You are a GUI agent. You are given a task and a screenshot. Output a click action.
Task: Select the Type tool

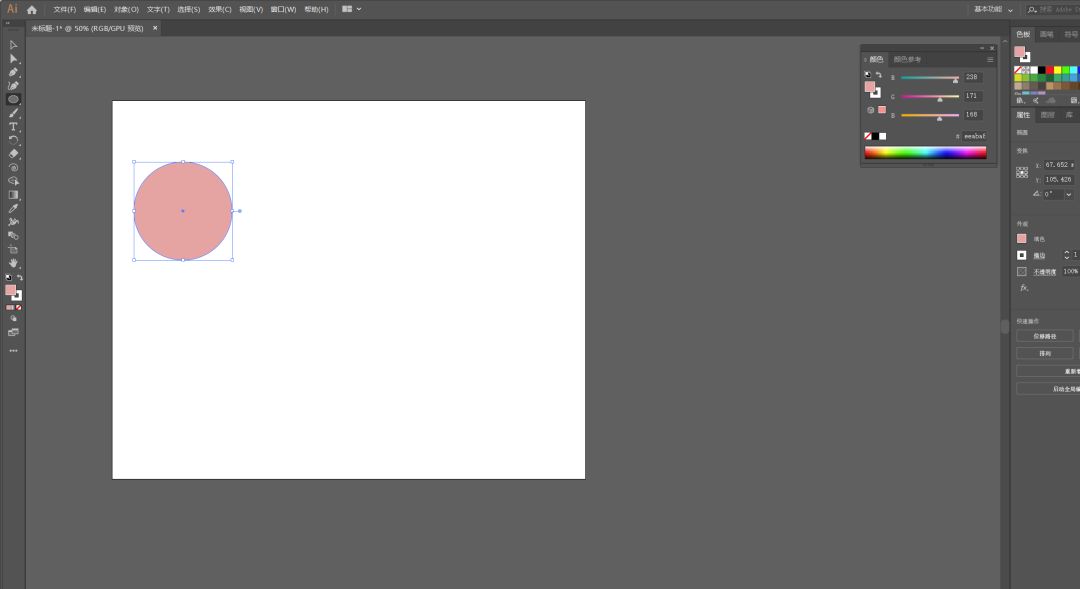13,127
